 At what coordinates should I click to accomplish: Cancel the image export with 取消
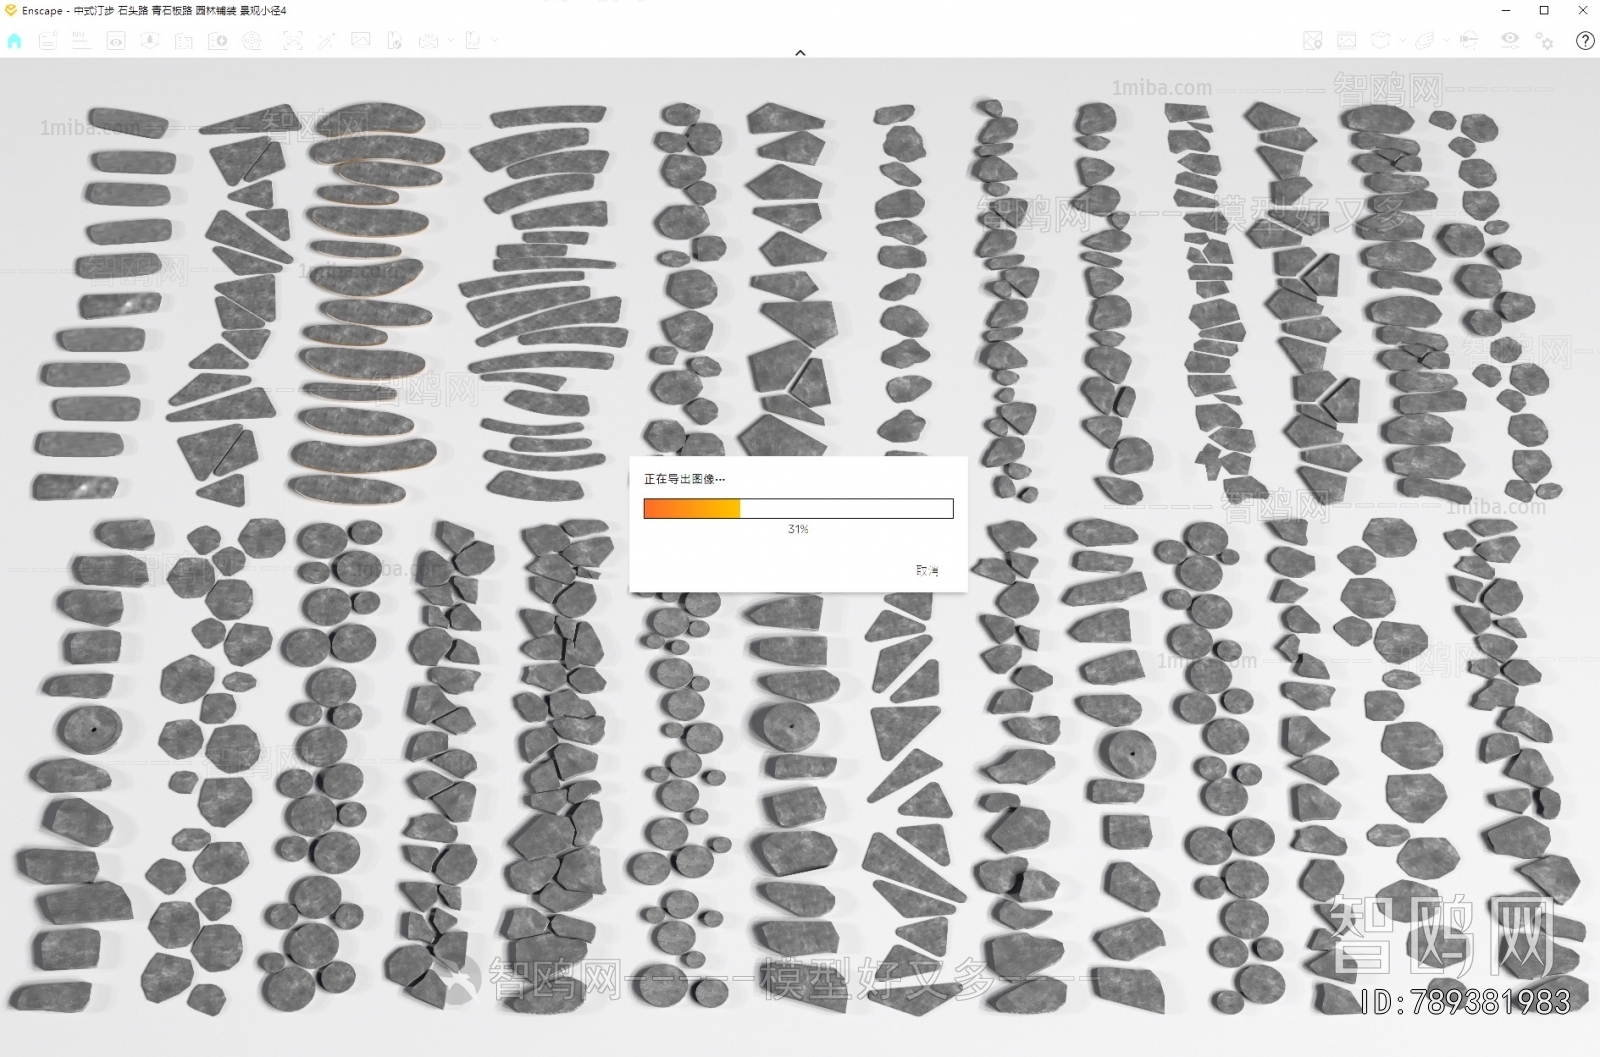click(x=927, y=571)
